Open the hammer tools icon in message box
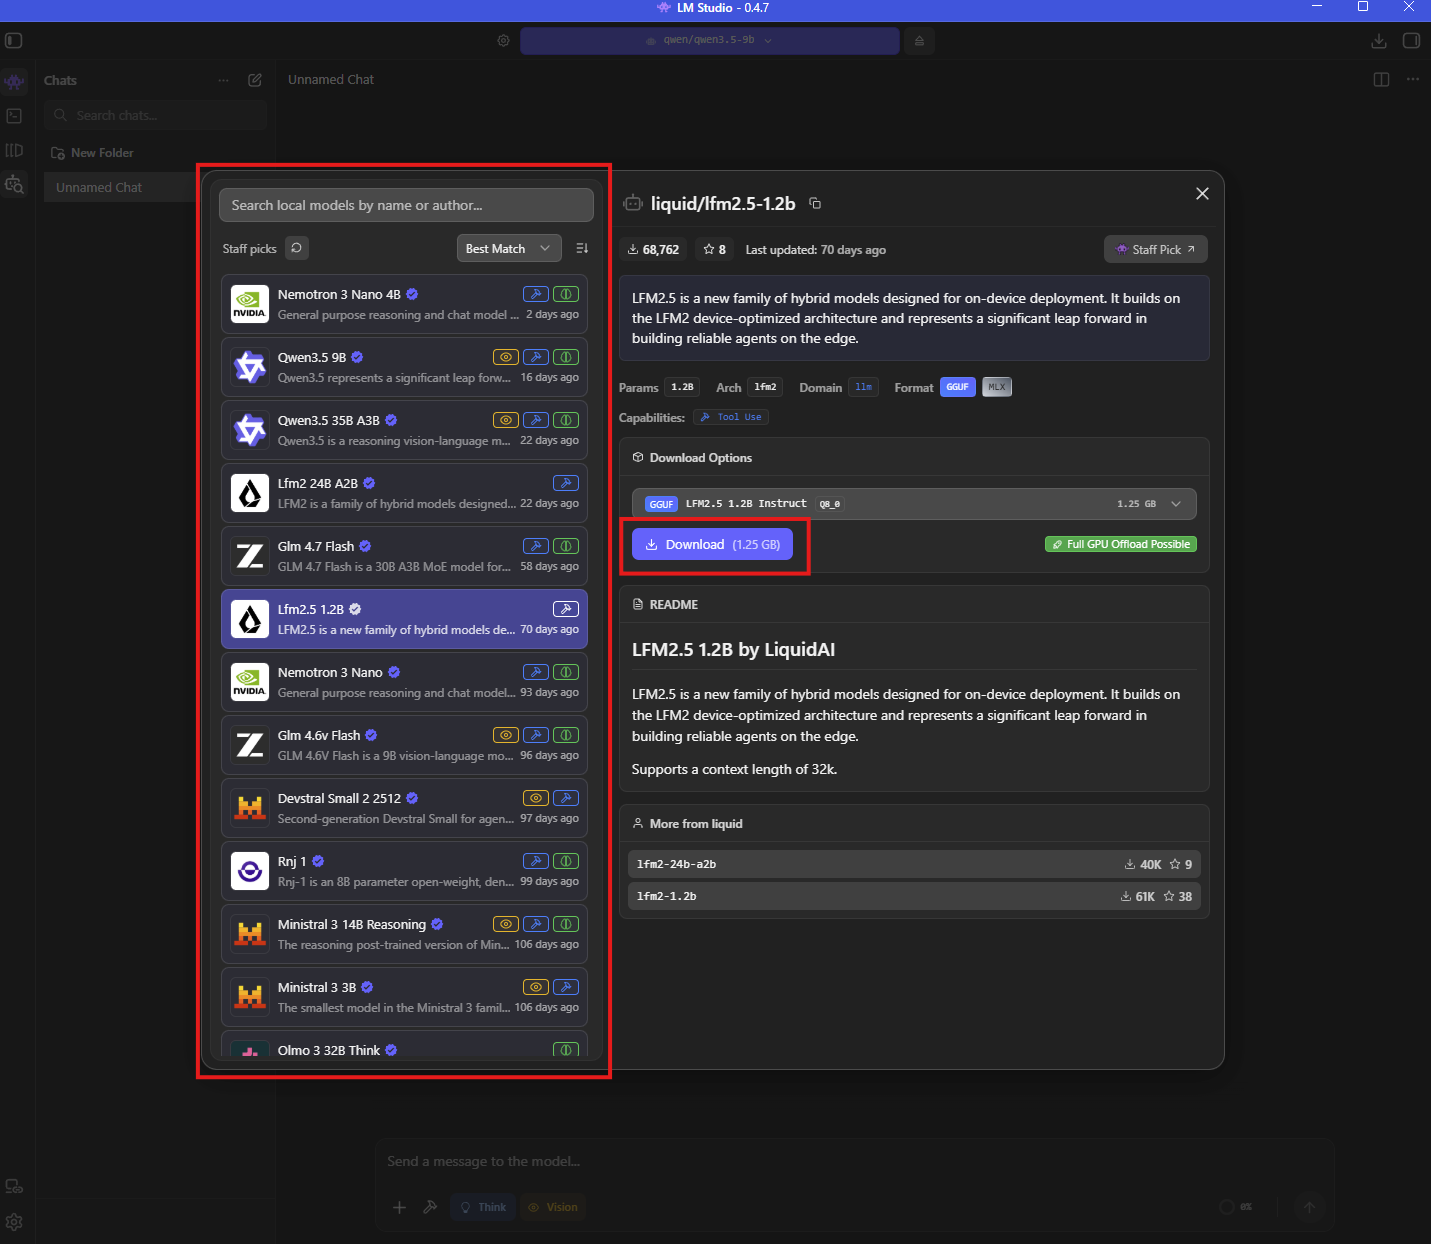Image resolution: width=1431 pixels, height=1244 pixels. (430, 1207)
